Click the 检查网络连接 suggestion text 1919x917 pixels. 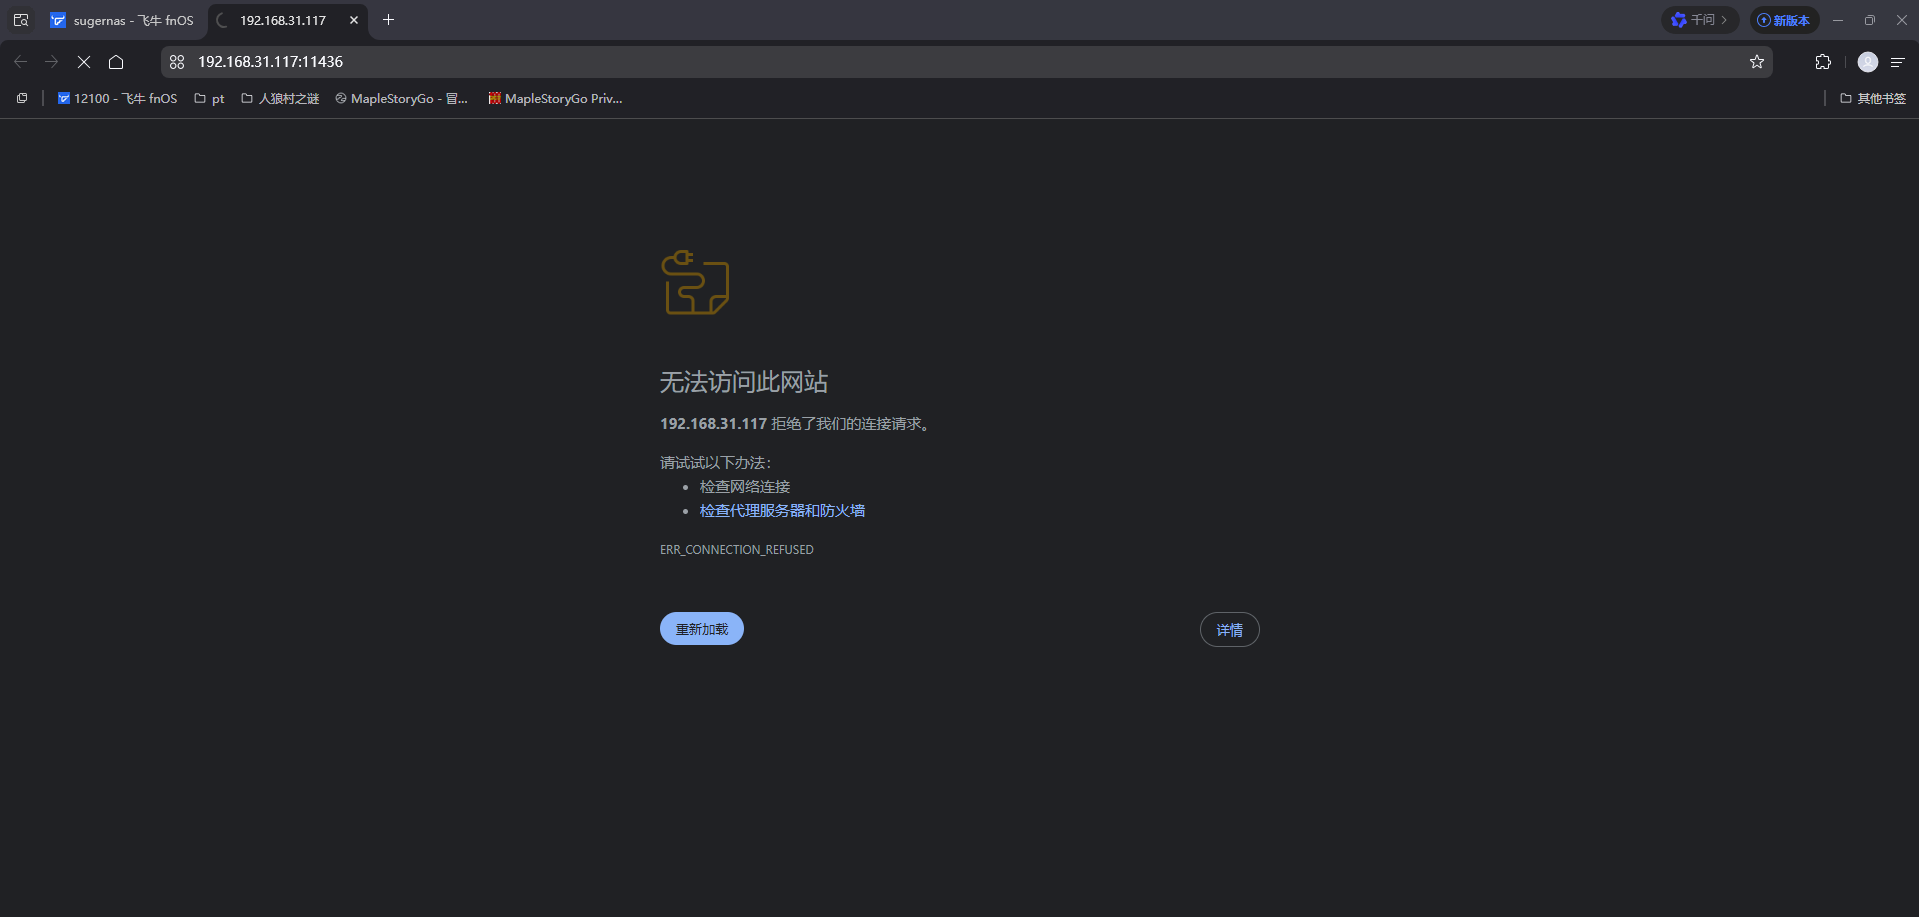[745, 487]
